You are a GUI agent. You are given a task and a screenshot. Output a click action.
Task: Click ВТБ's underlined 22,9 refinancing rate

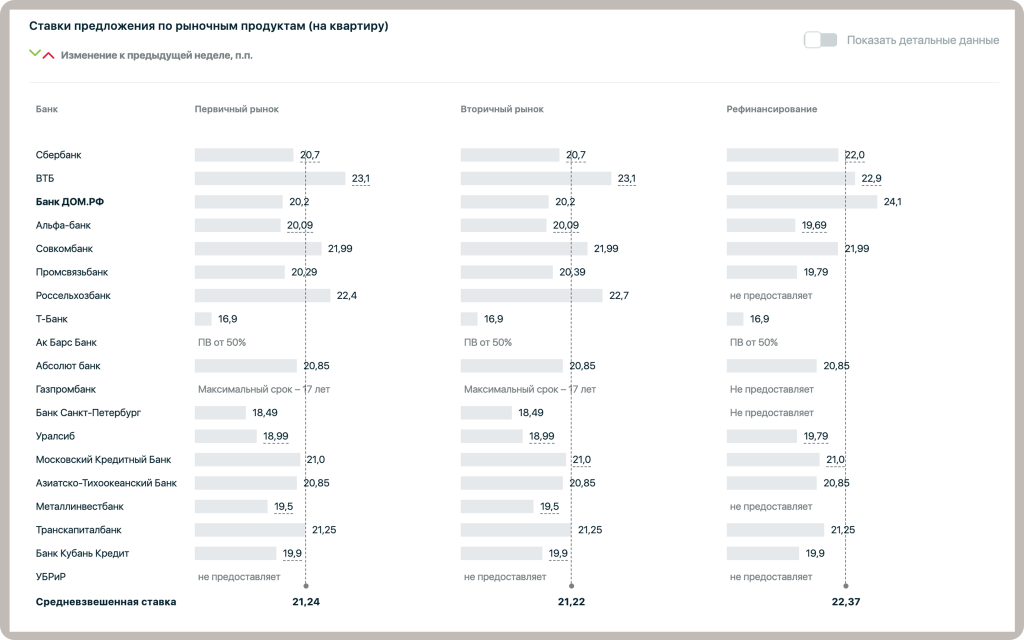(x=871, y=179)
